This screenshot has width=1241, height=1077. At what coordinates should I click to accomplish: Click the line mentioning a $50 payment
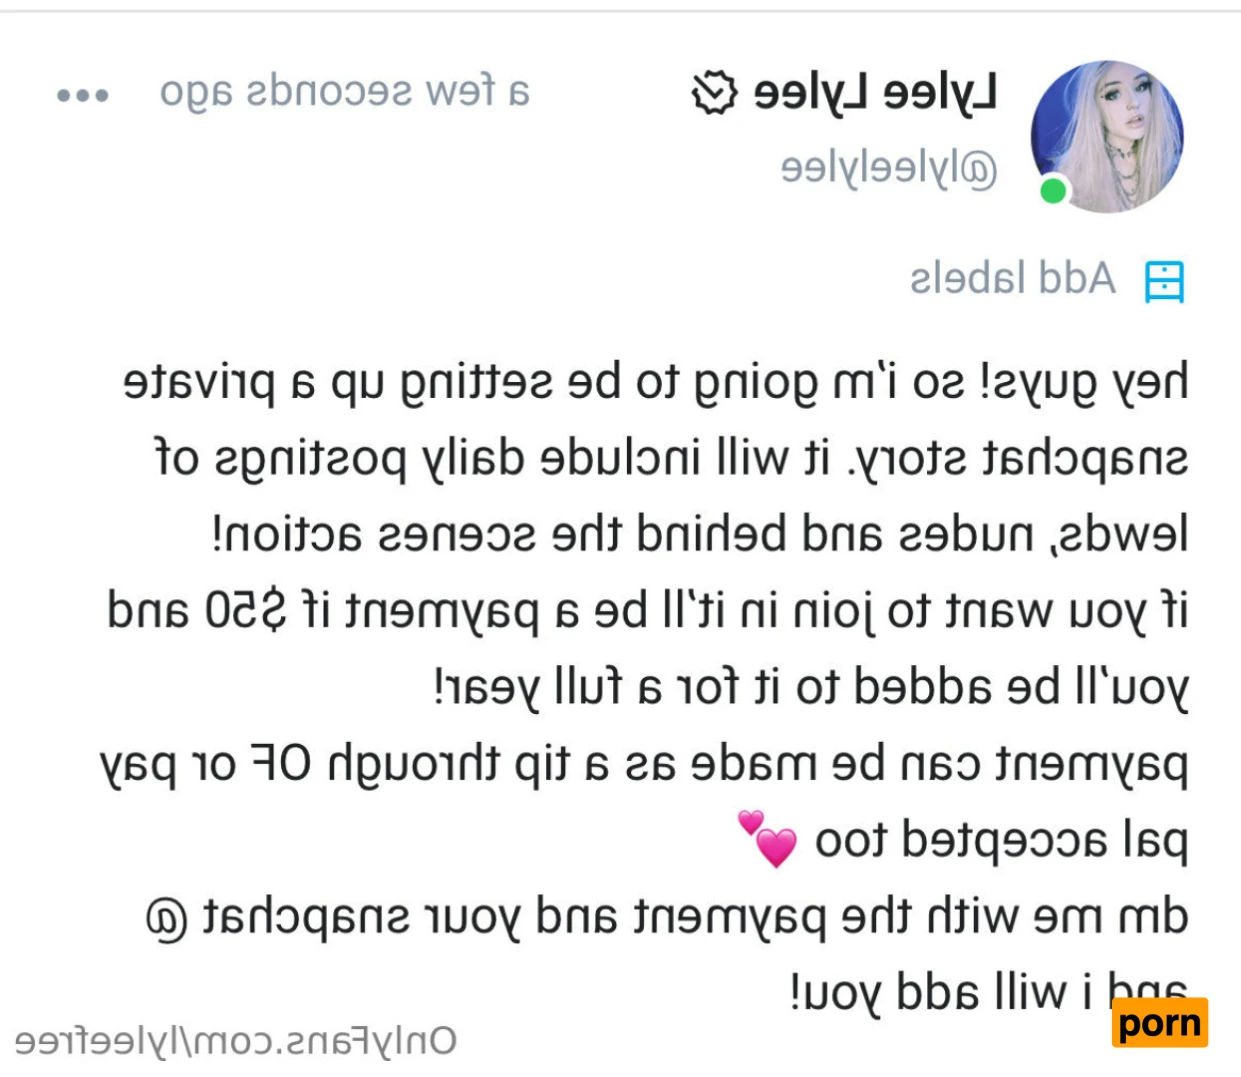pyautogui.click(x=648, y=611)
